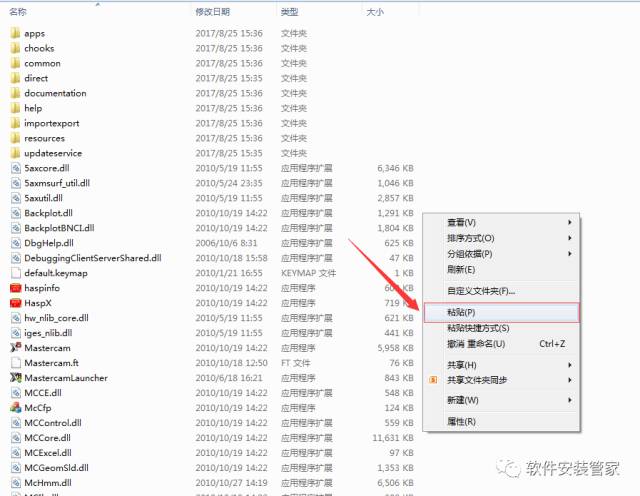The height and width of the screenshot is (496, 640).
Task: Sort by 修改日期 column header
Action: click(212, 12)
